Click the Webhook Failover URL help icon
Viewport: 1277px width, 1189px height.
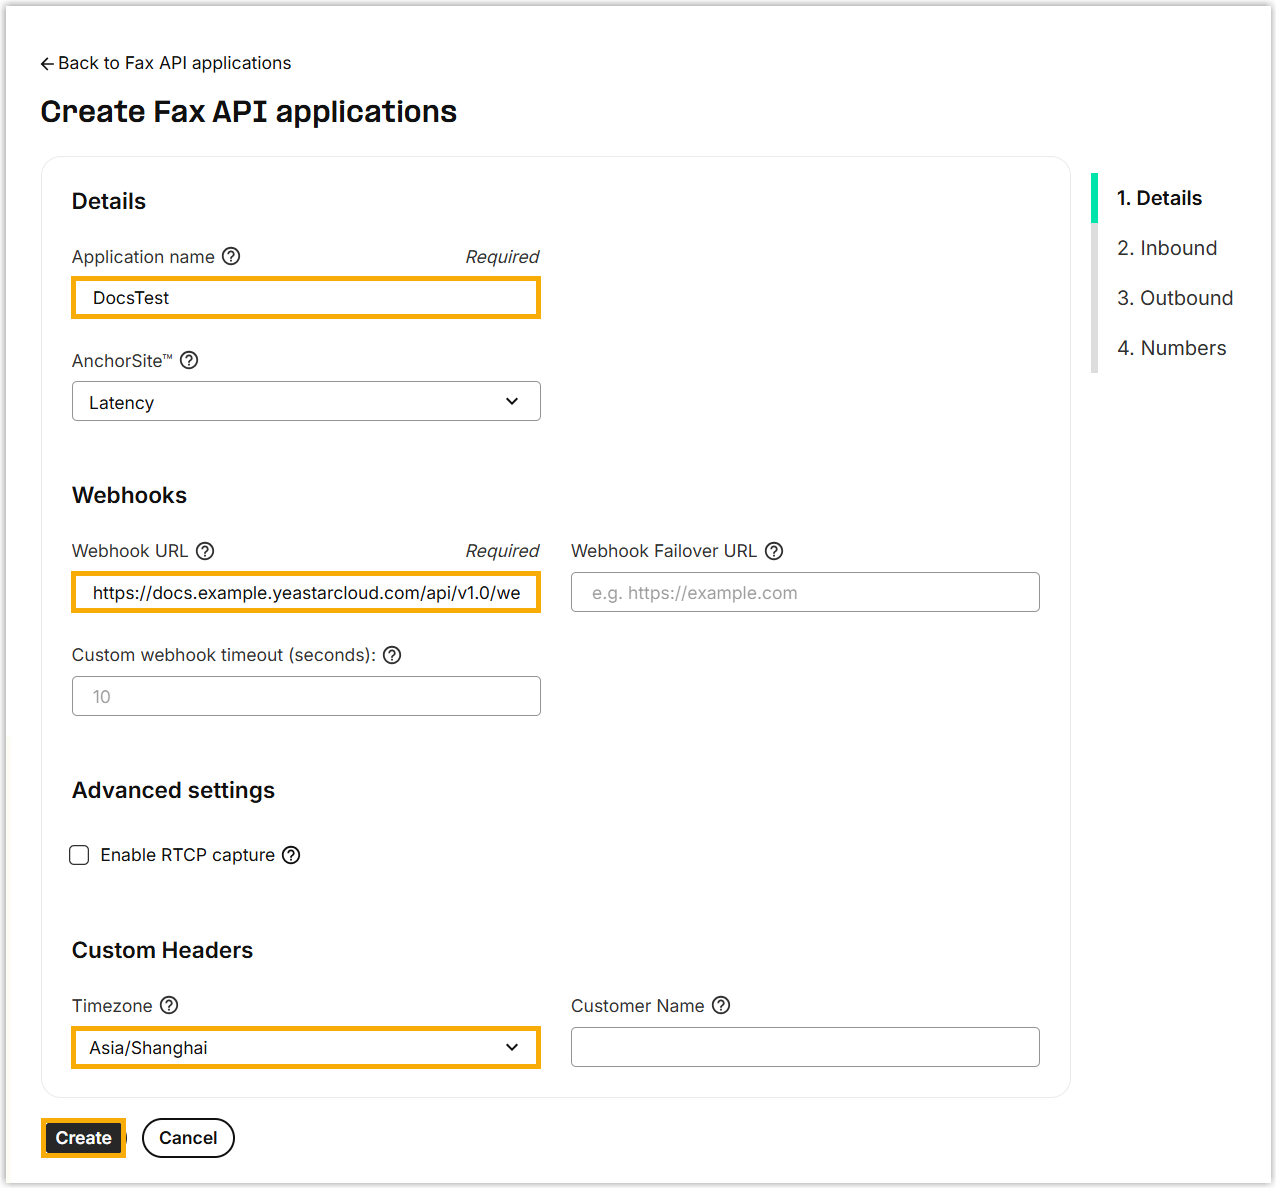click(x=774, y=551)
